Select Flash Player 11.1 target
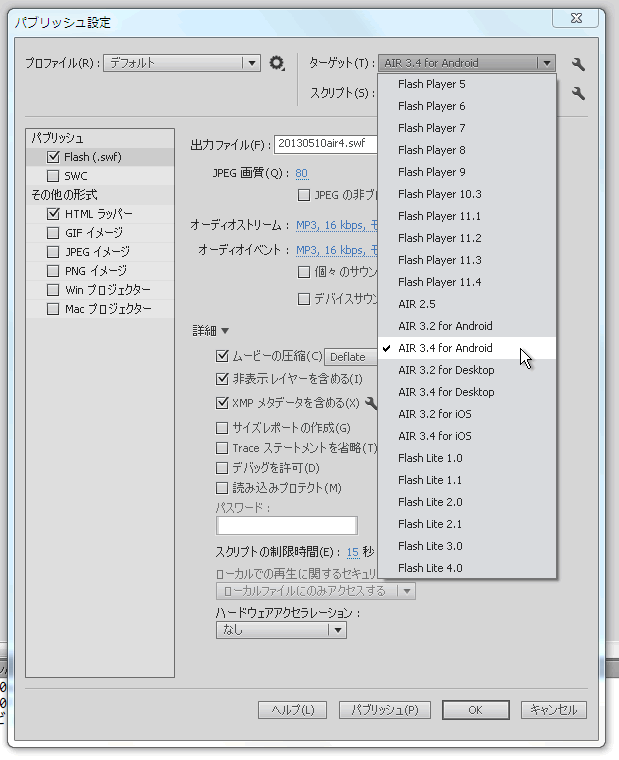The image size is (619, 760). 467,216
